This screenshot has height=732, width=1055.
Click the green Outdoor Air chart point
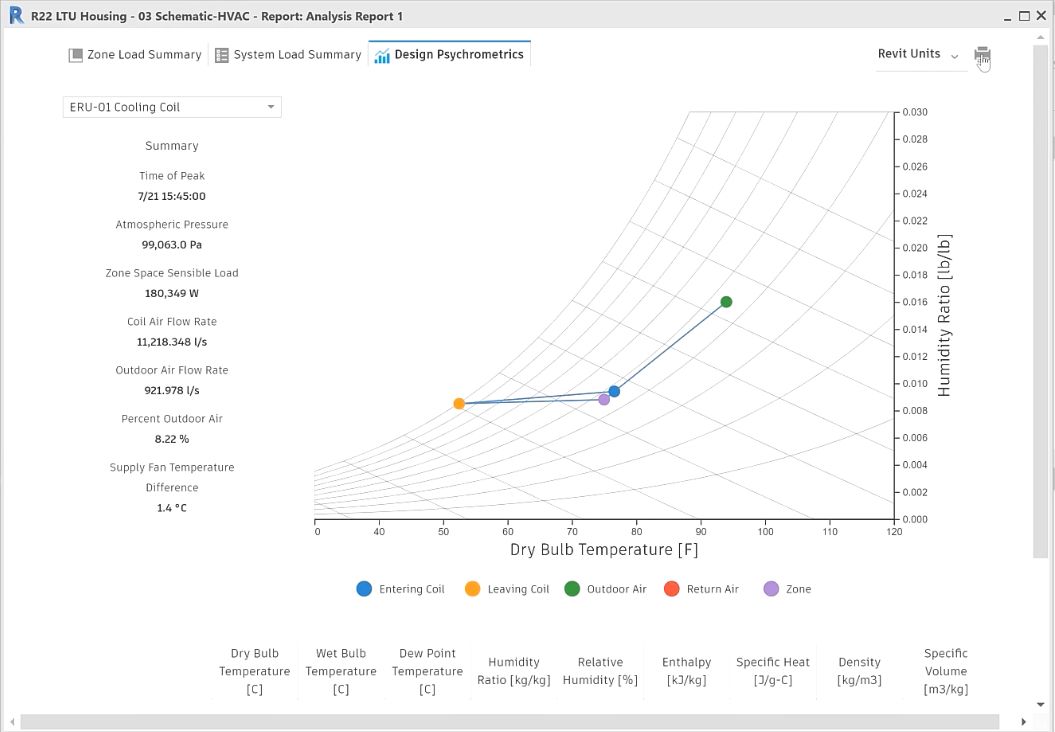pyautogui.click(x=726, y=301)
